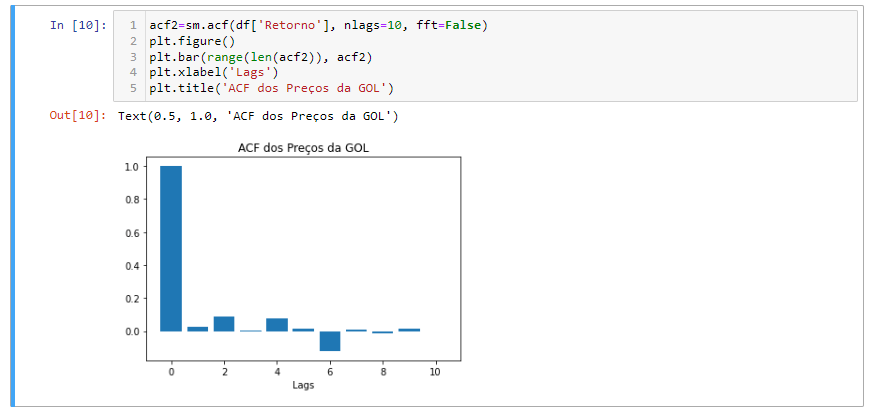This screenshot has height=414, width=873.
Task: Click the negative bar at lag 6
Action: [330, 341]
